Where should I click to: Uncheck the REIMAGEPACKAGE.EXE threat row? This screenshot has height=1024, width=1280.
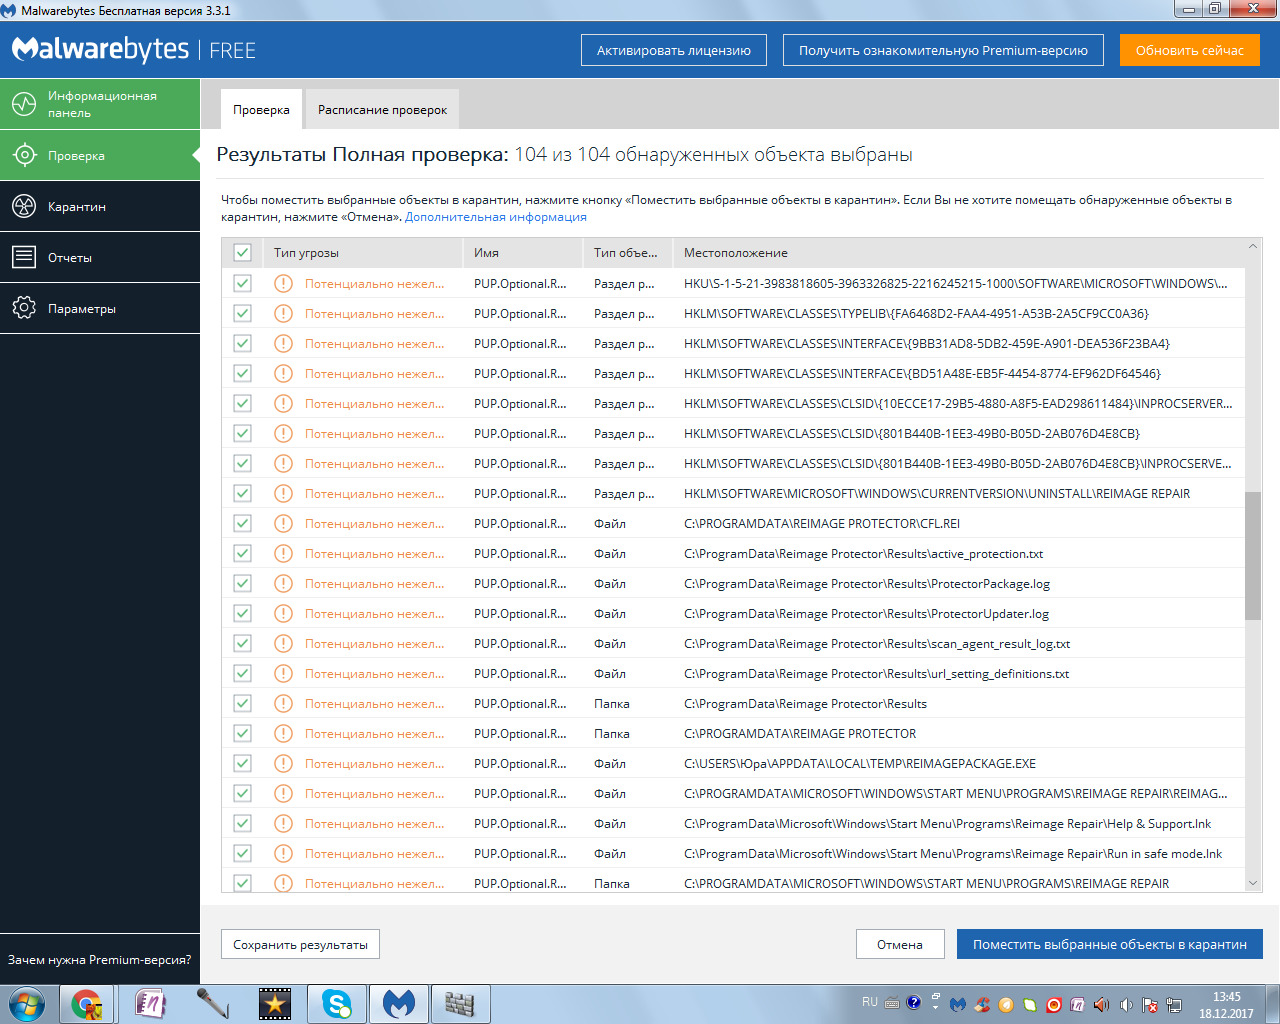[x=242, y=763]
